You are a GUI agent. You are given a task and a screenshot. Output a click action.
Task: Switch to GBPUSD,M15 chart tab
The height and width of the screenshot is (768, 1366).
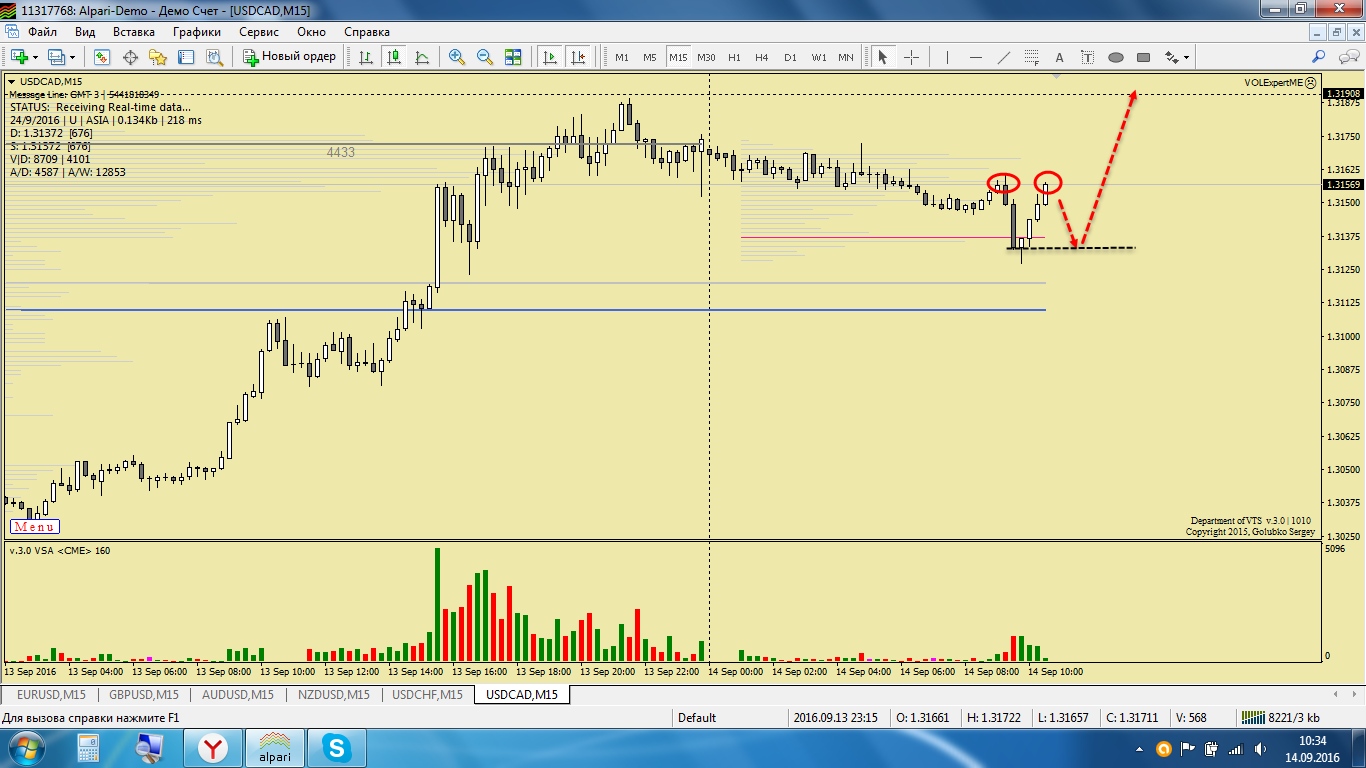click(144, 694)
